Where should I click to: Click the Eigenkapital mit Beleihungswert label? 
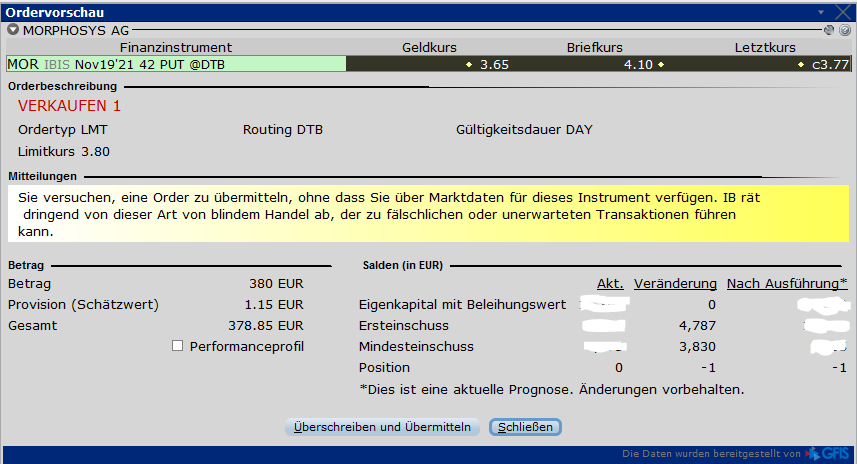pos(462,304)
